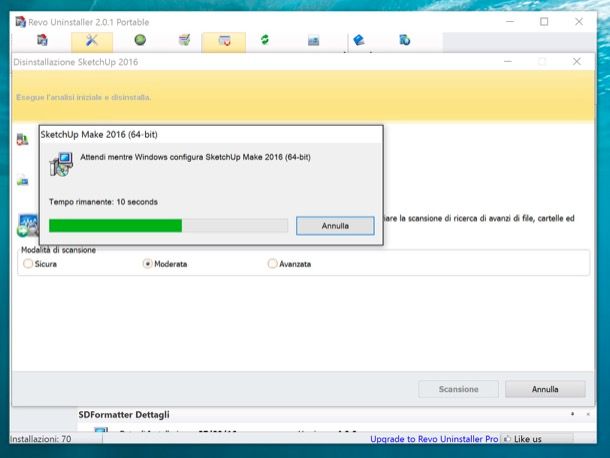Cancel the SketchUp Make 2016 configuration
Screen dimensions: 610x458
[x=335, y=226]
